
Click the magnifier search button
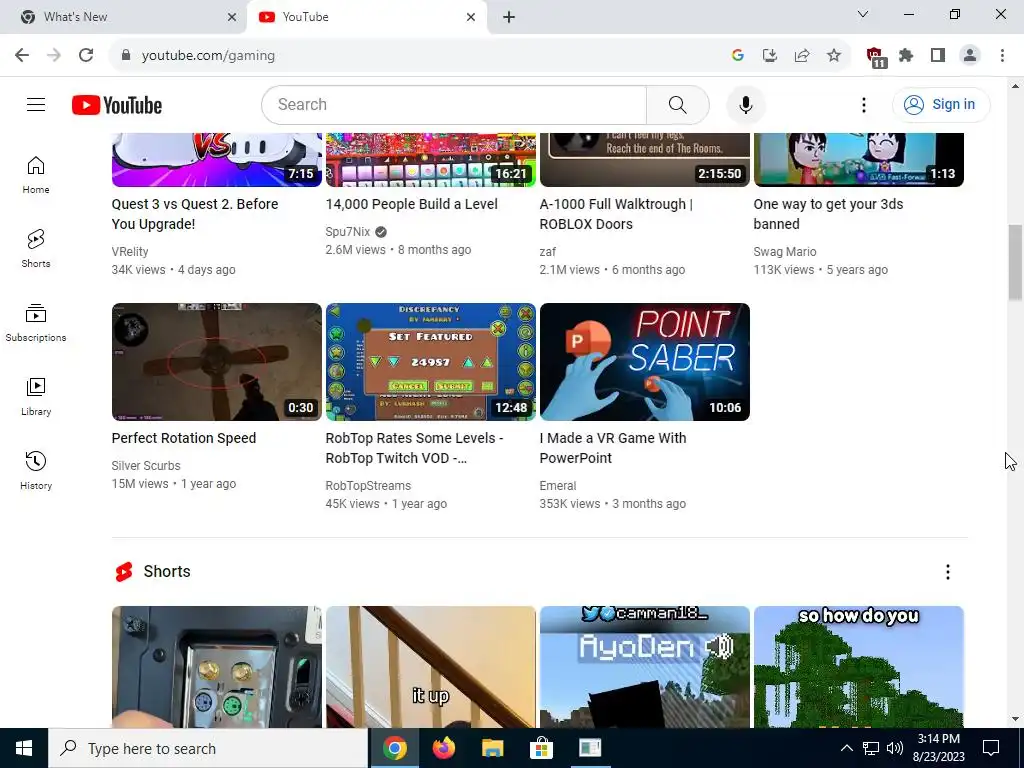677,104
